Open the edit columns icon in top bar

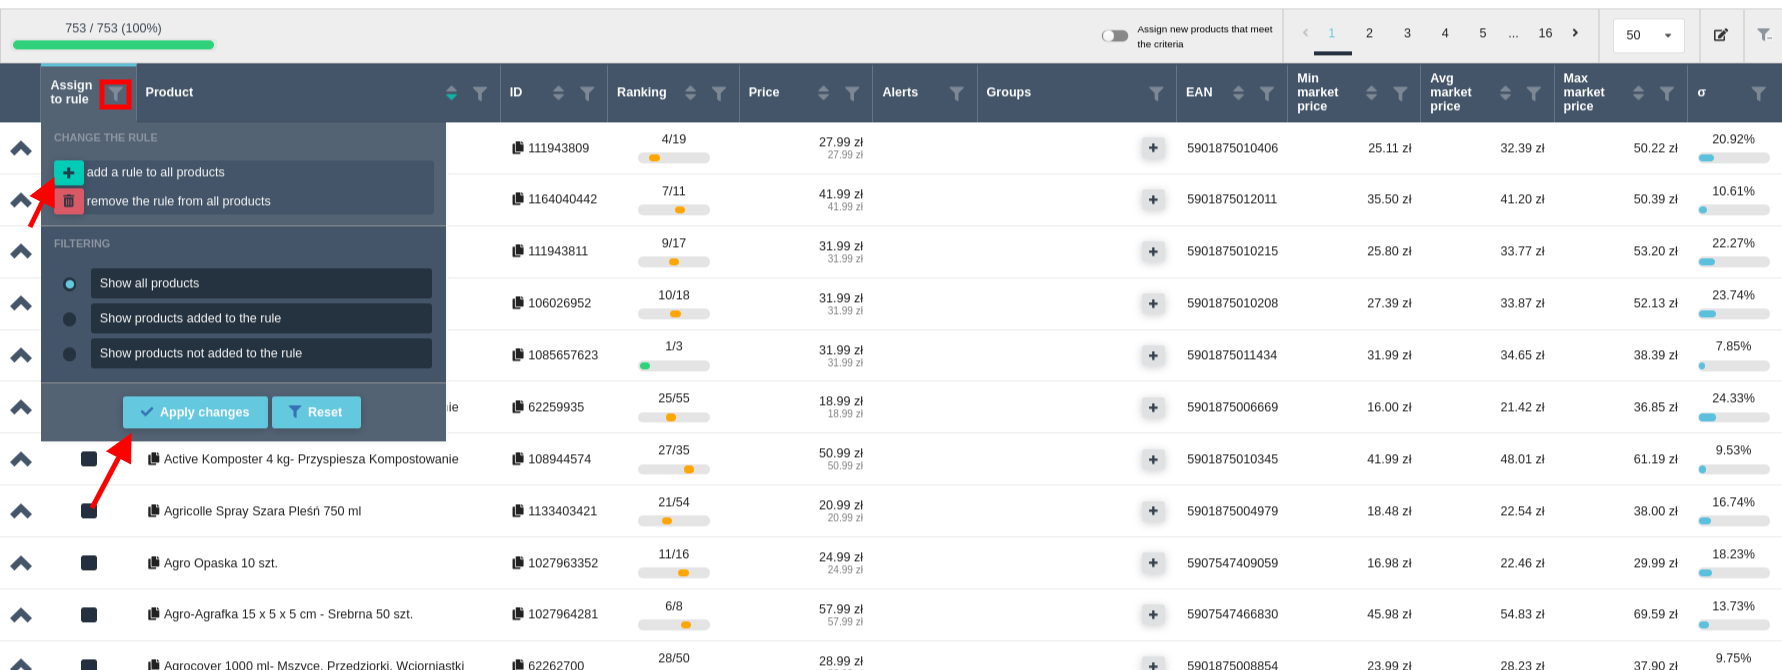[x=1720, y=35]
